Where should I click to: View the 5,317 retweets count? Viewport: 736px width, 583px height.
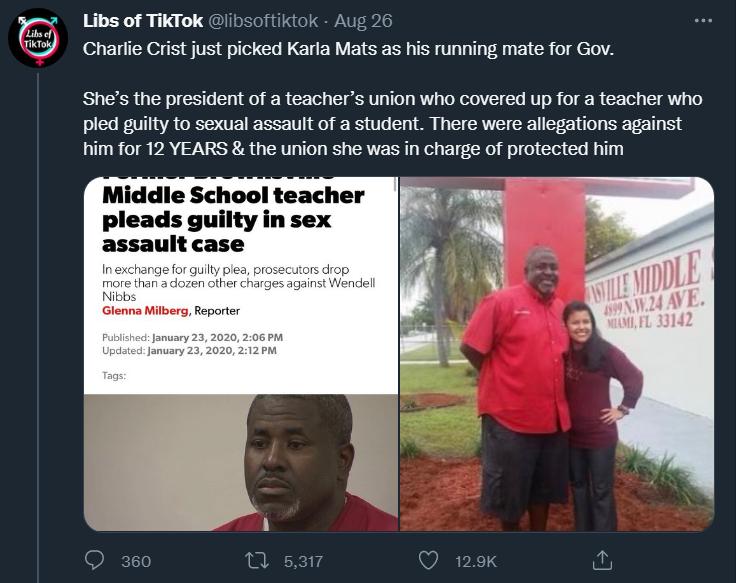pos(303,561)
